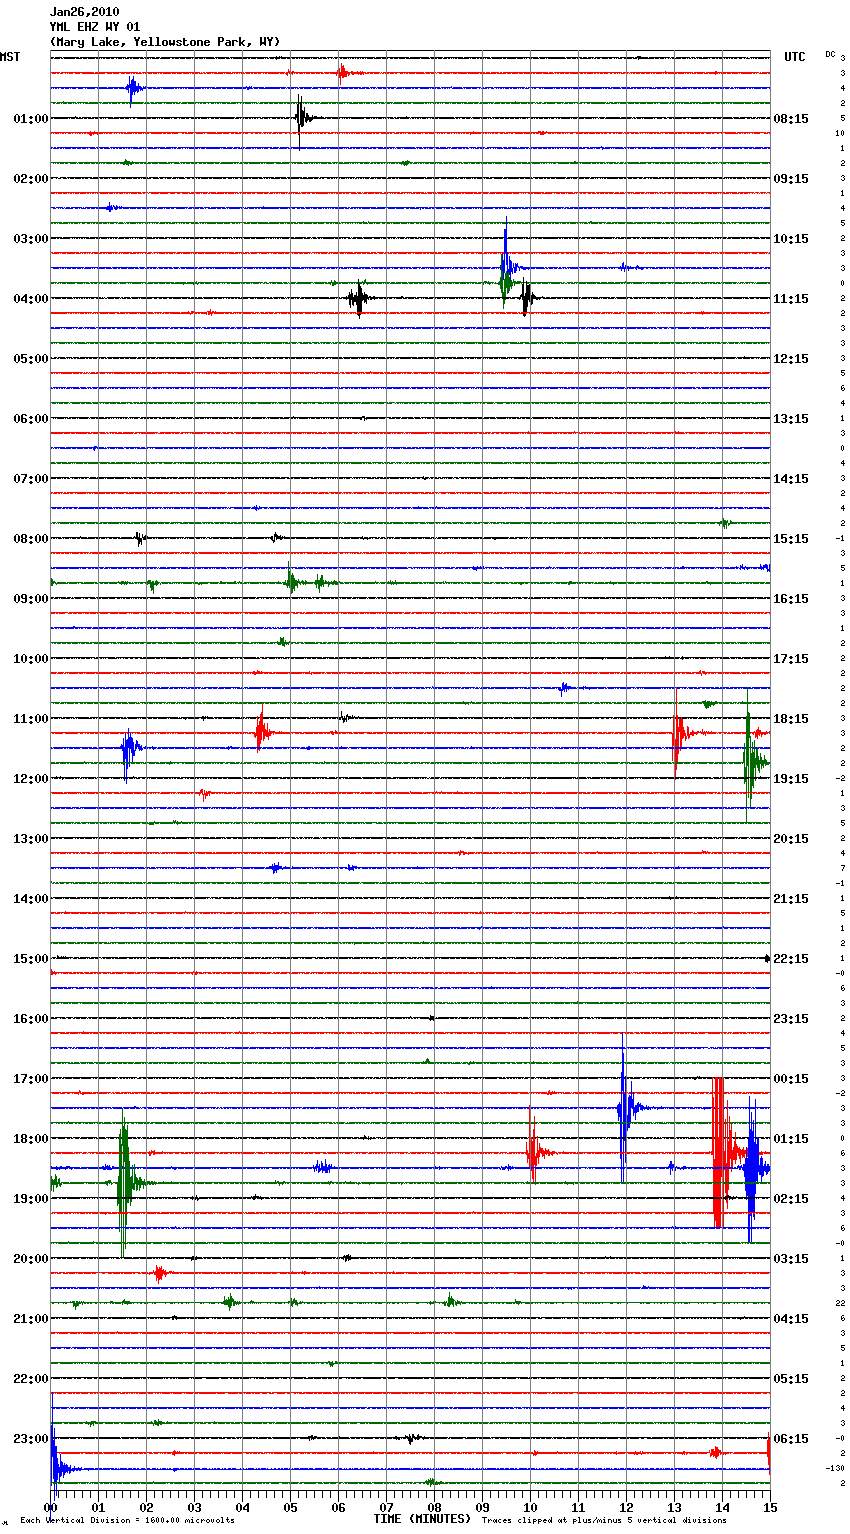Select the 19:00 MST time label
This screenshot has height=1534, width=850.
(30, 1199)
